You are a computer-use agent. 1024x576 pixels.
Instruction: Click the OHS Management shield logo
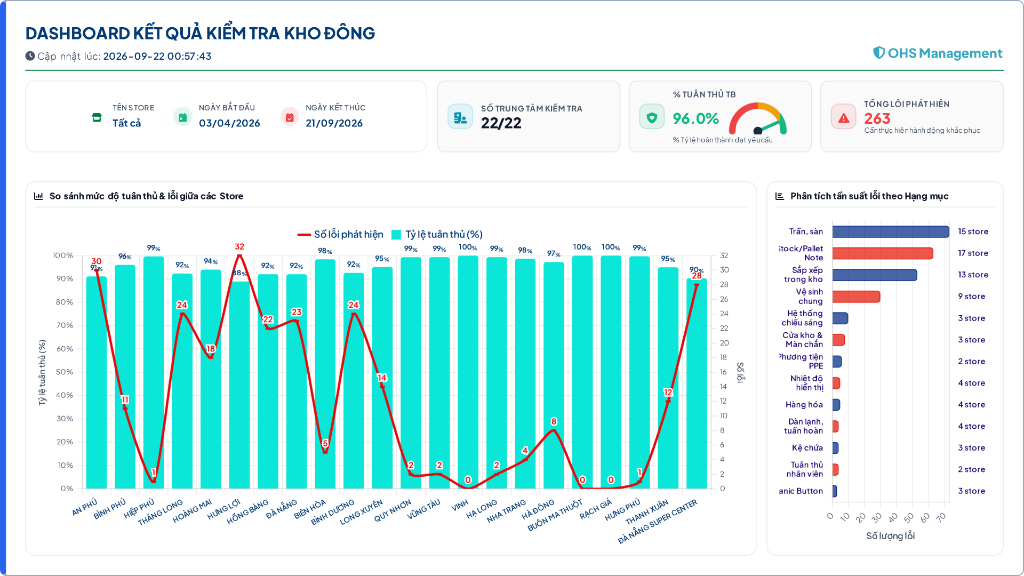879,53
